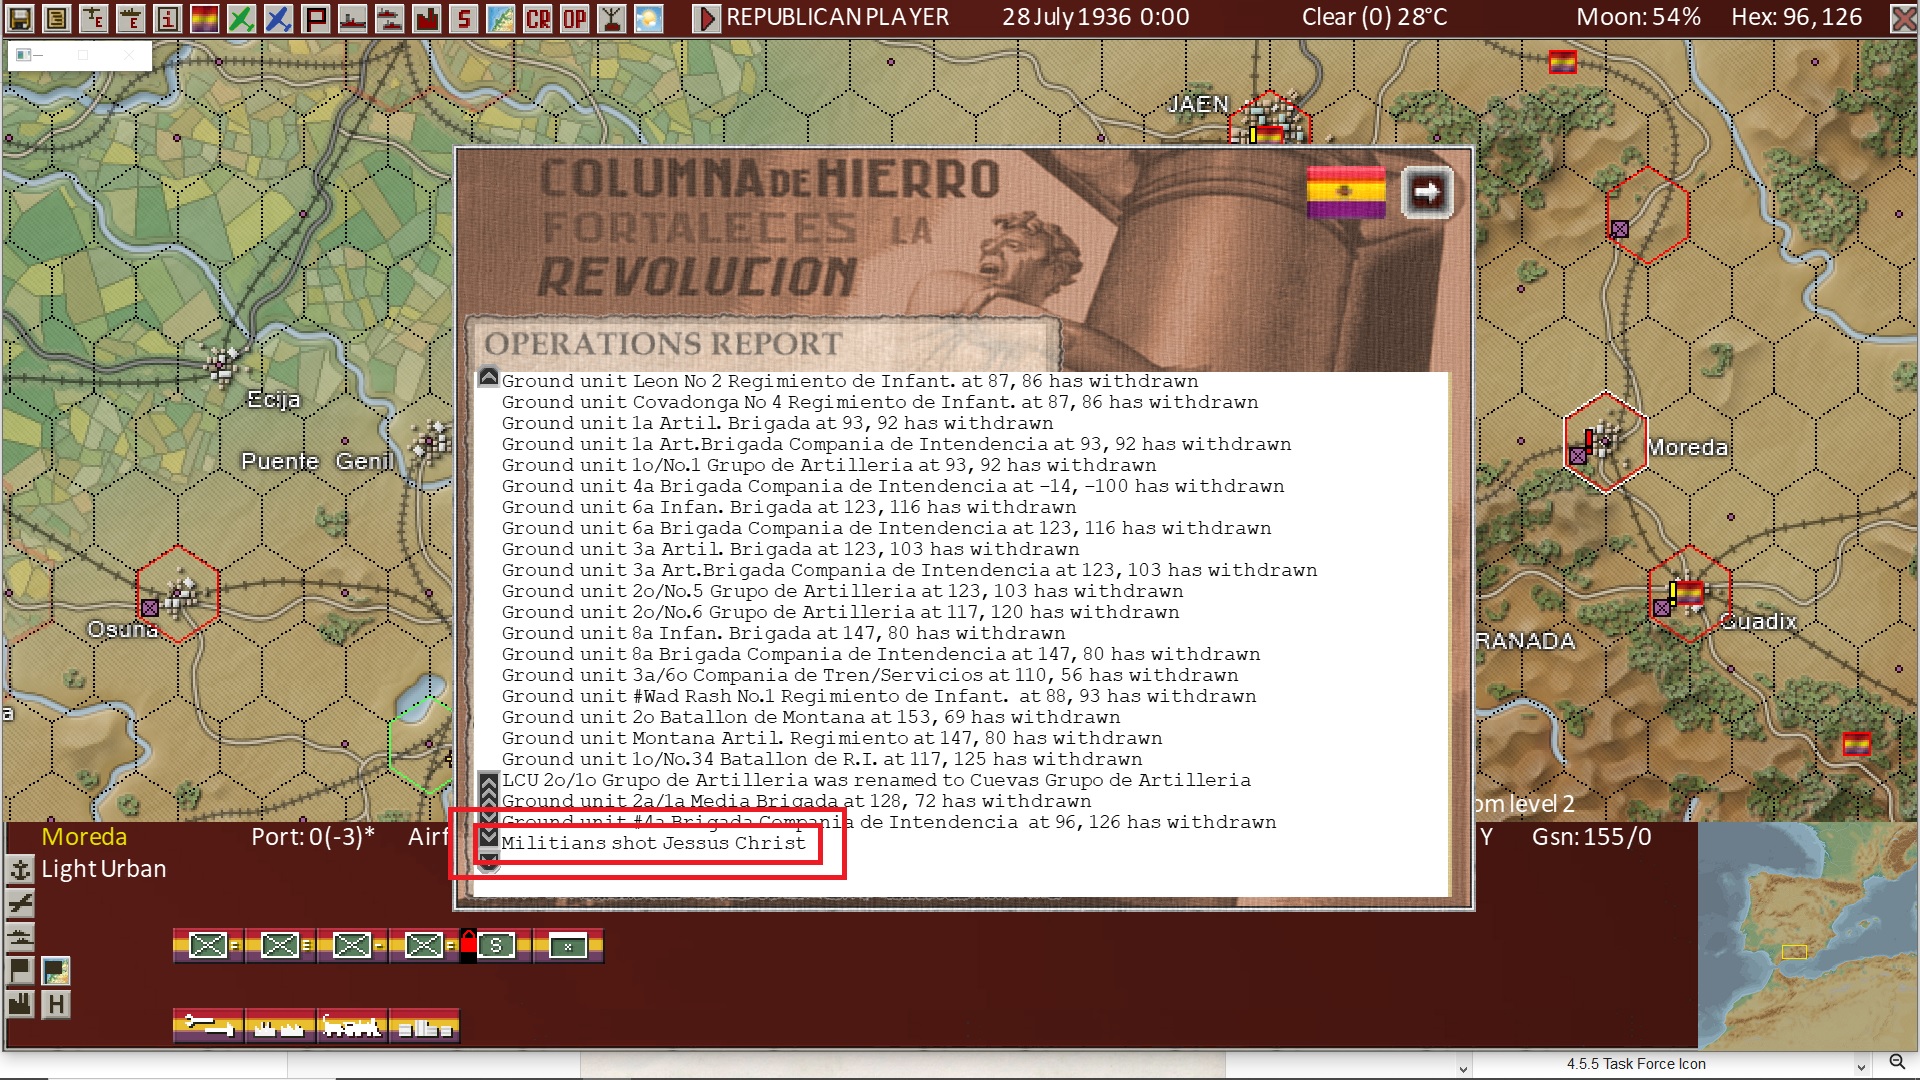Click the CR combat report button

[538, 18]
